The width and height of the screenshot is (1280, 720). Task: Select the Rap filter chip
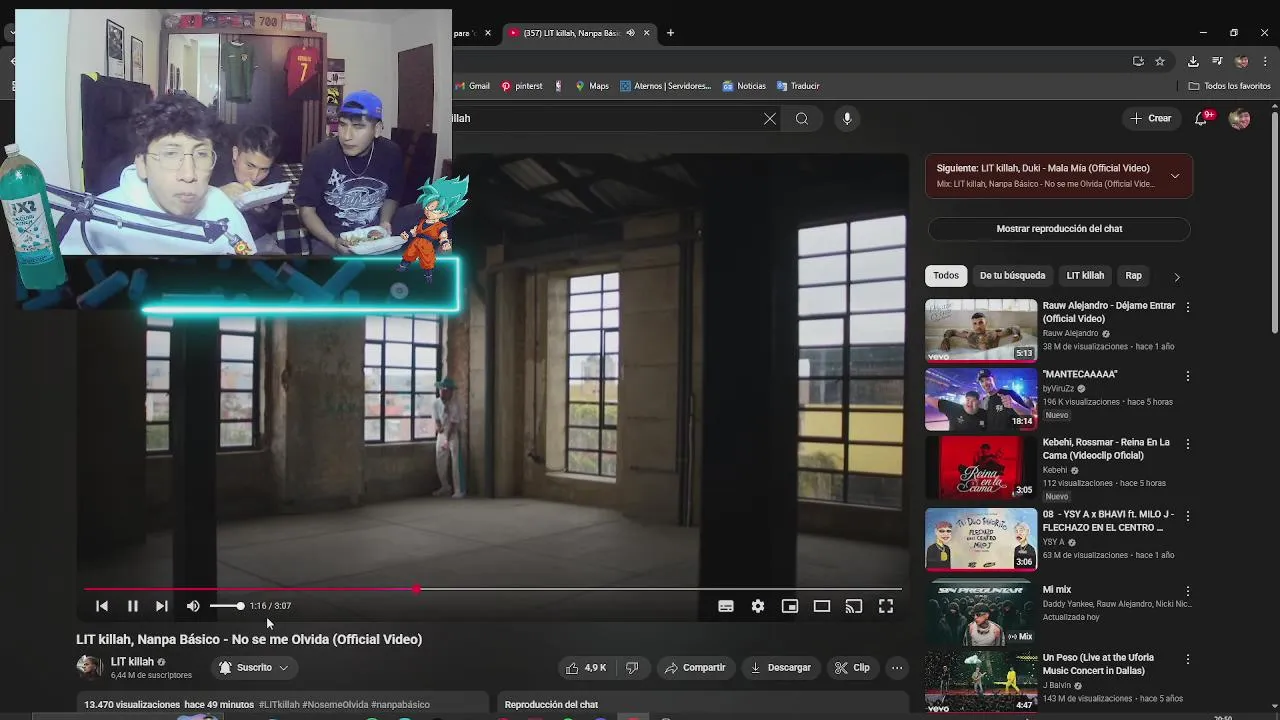[1133, 276]
